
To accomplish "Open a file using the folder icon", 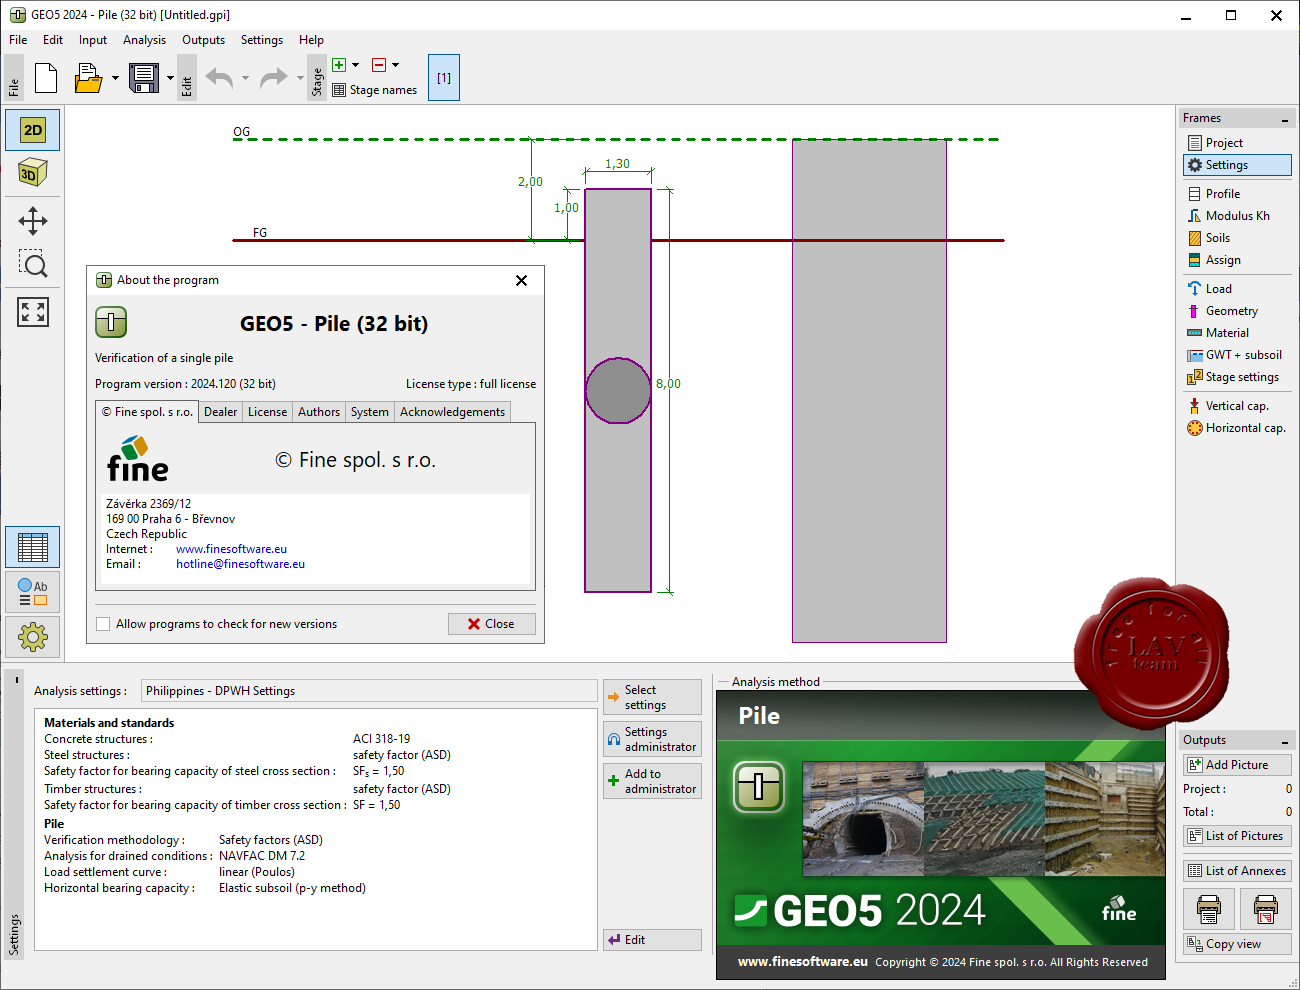I will (88, 78).
